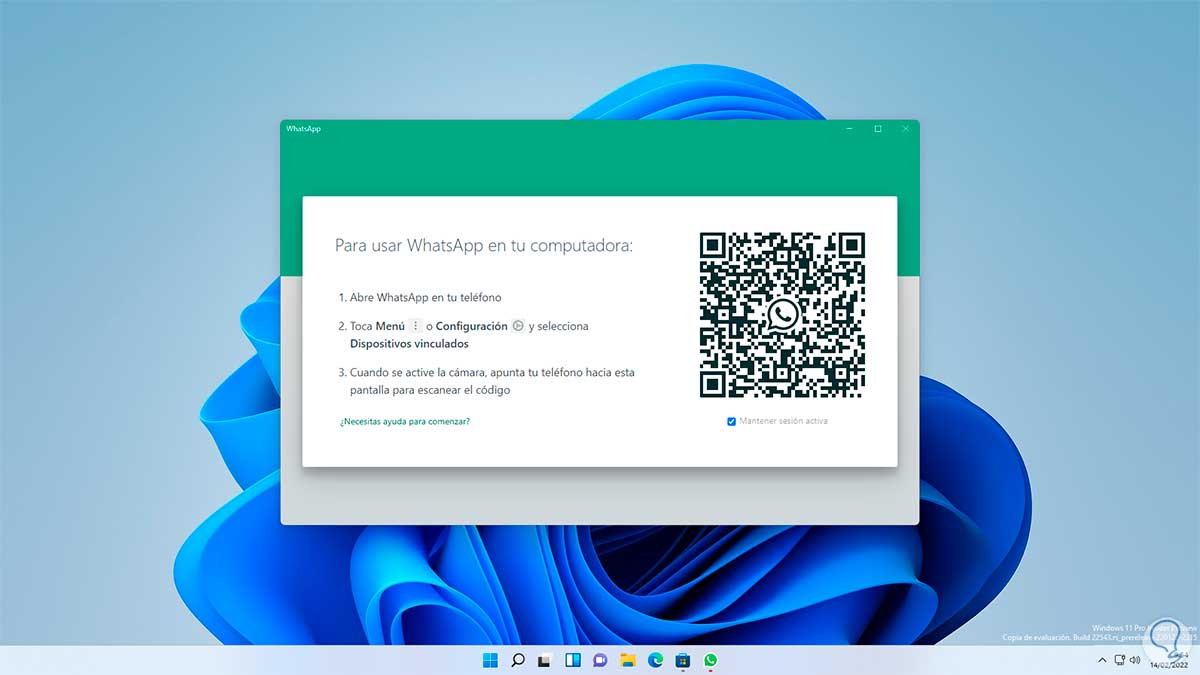
Task: Click 'Abre WhatsApp en tu teléfono' step text
Action: [426, 298]
